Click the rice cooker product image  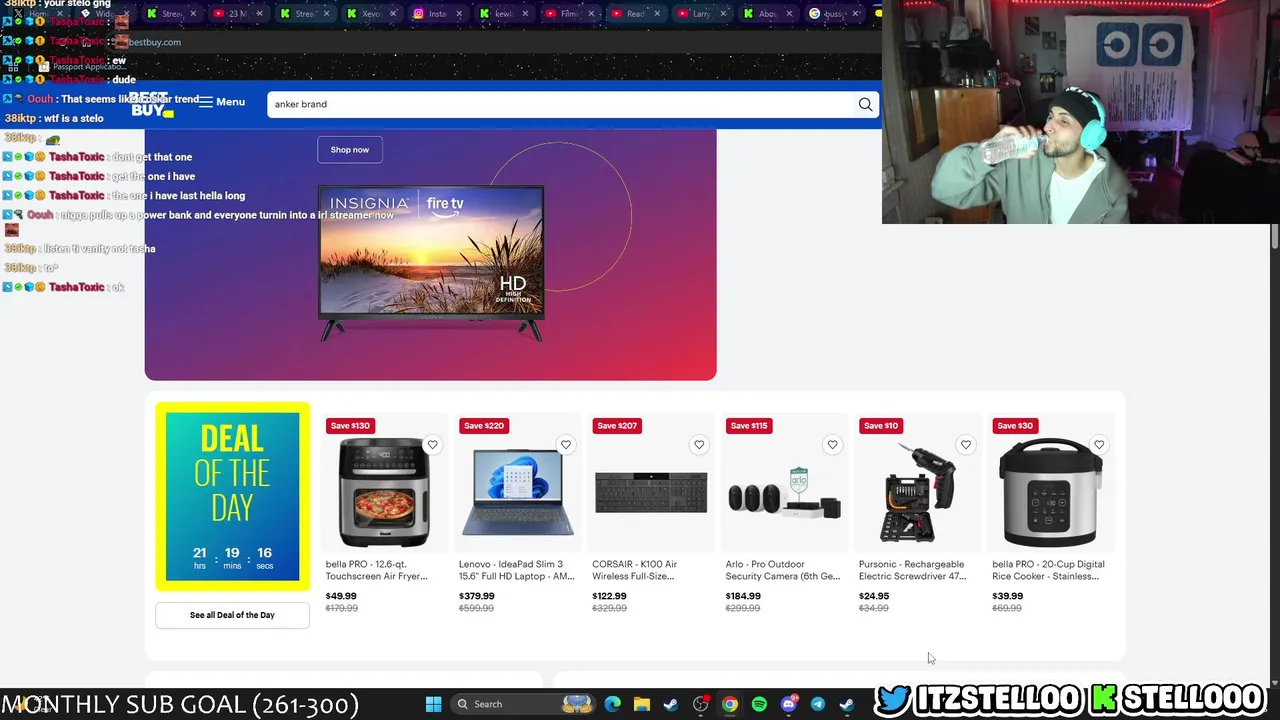coord(1051,492)
